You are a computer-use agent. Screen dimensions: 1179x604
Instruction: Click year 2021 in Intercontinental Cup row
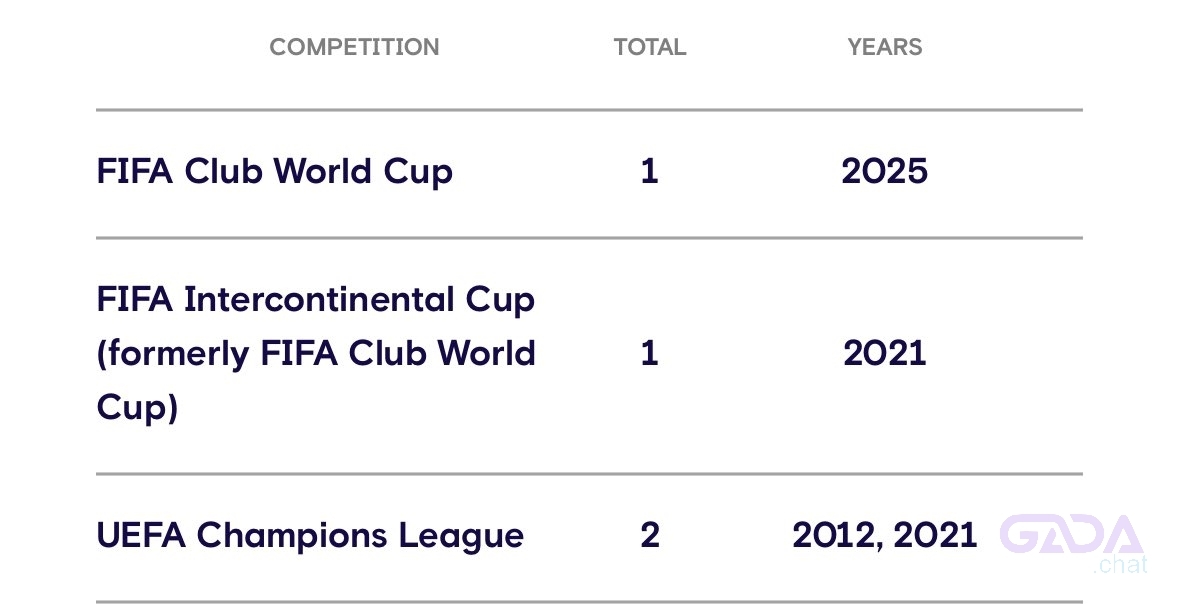click(x=884, y=353)
